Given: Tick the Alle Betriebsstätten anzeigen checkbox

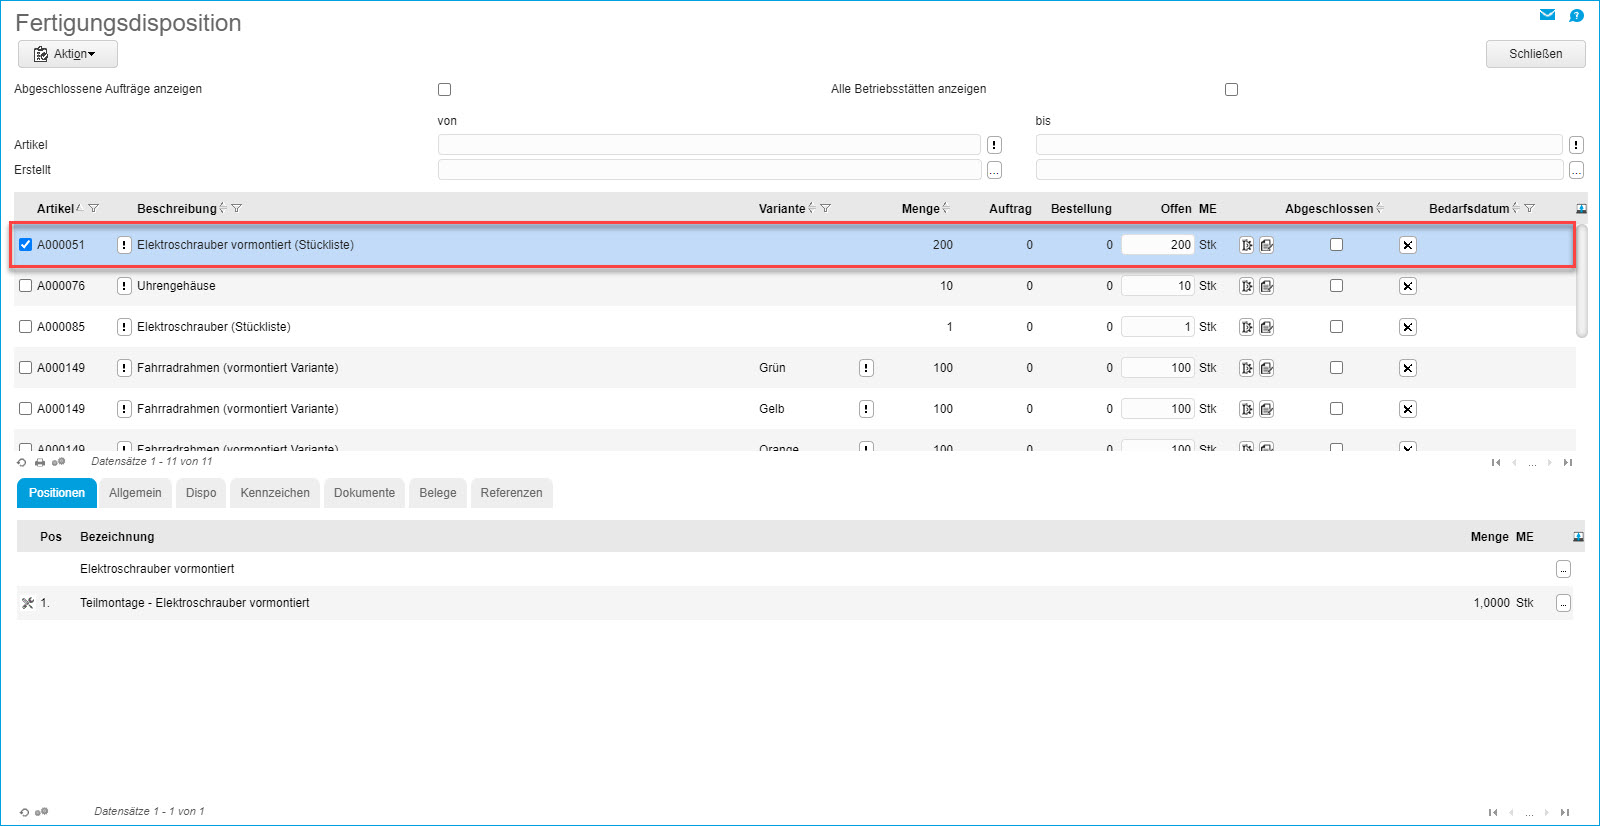Looking at the screenshot, I should pyautogui.click(x=1231, y=90).
